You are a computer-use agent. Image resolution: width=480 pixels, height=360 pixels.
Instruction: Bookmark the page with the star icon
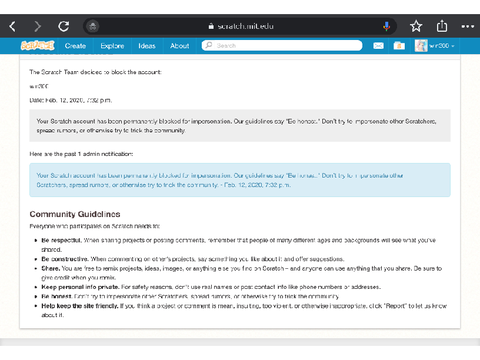click(416, 26)
